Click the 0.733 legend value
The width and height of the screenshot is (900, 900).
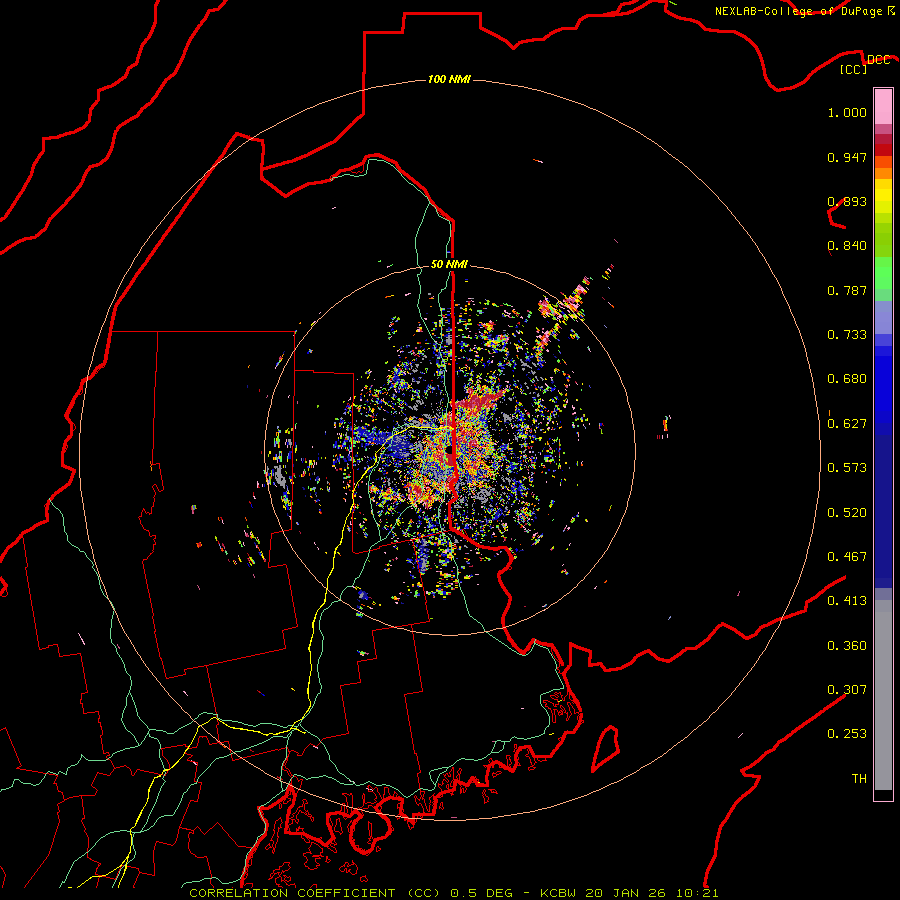[x=847, y=335]
